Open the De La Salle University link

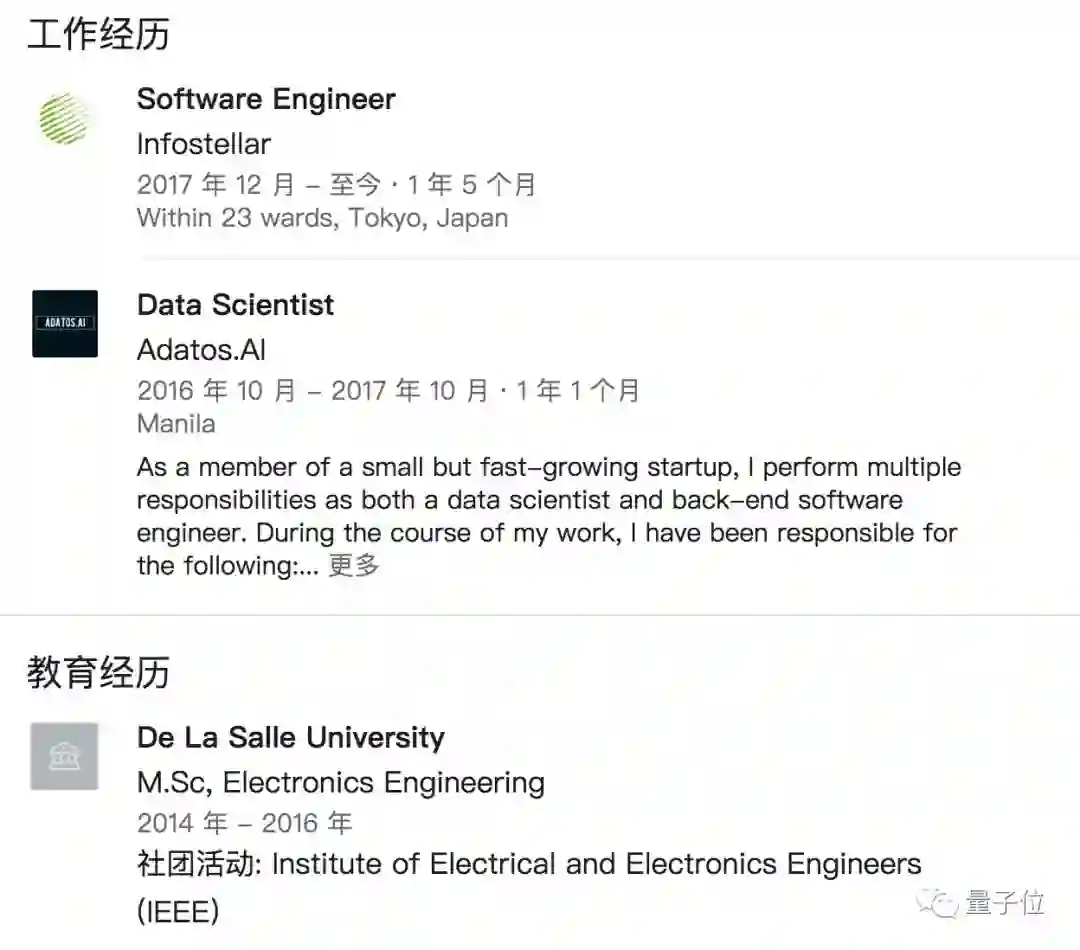291,738
